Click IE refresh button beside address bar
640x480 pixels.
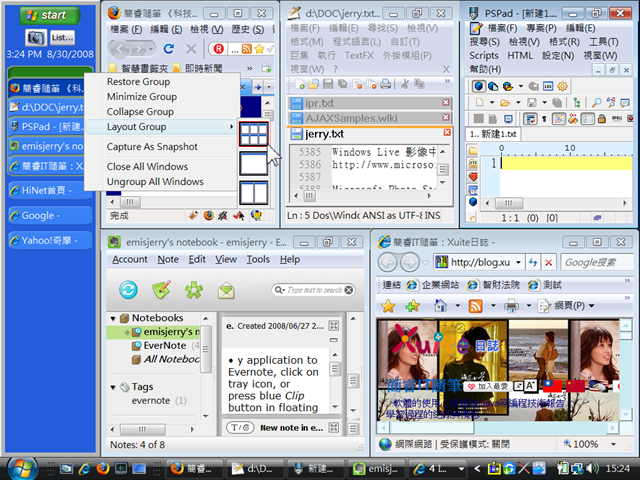coord(533,262)
